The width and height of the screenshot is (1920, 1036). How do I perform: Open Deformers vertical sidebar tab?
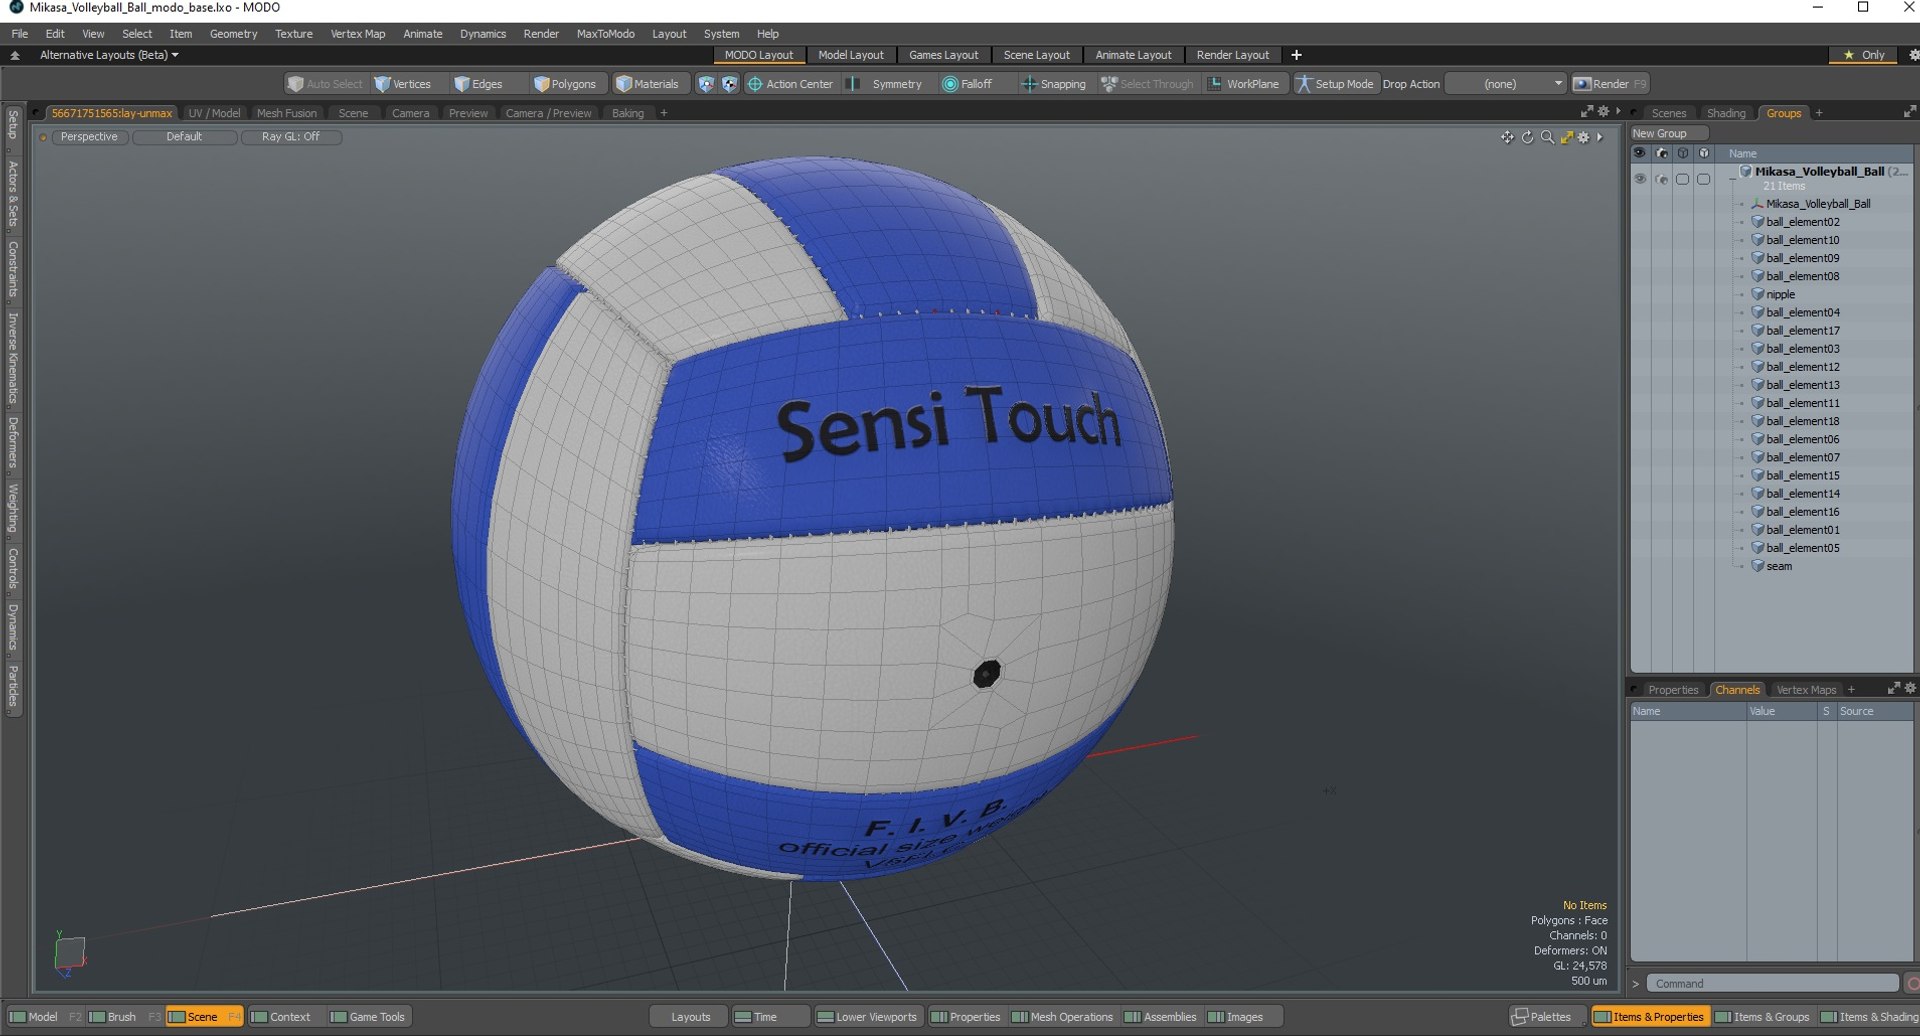pyautogui.click(x=13, y=443)
